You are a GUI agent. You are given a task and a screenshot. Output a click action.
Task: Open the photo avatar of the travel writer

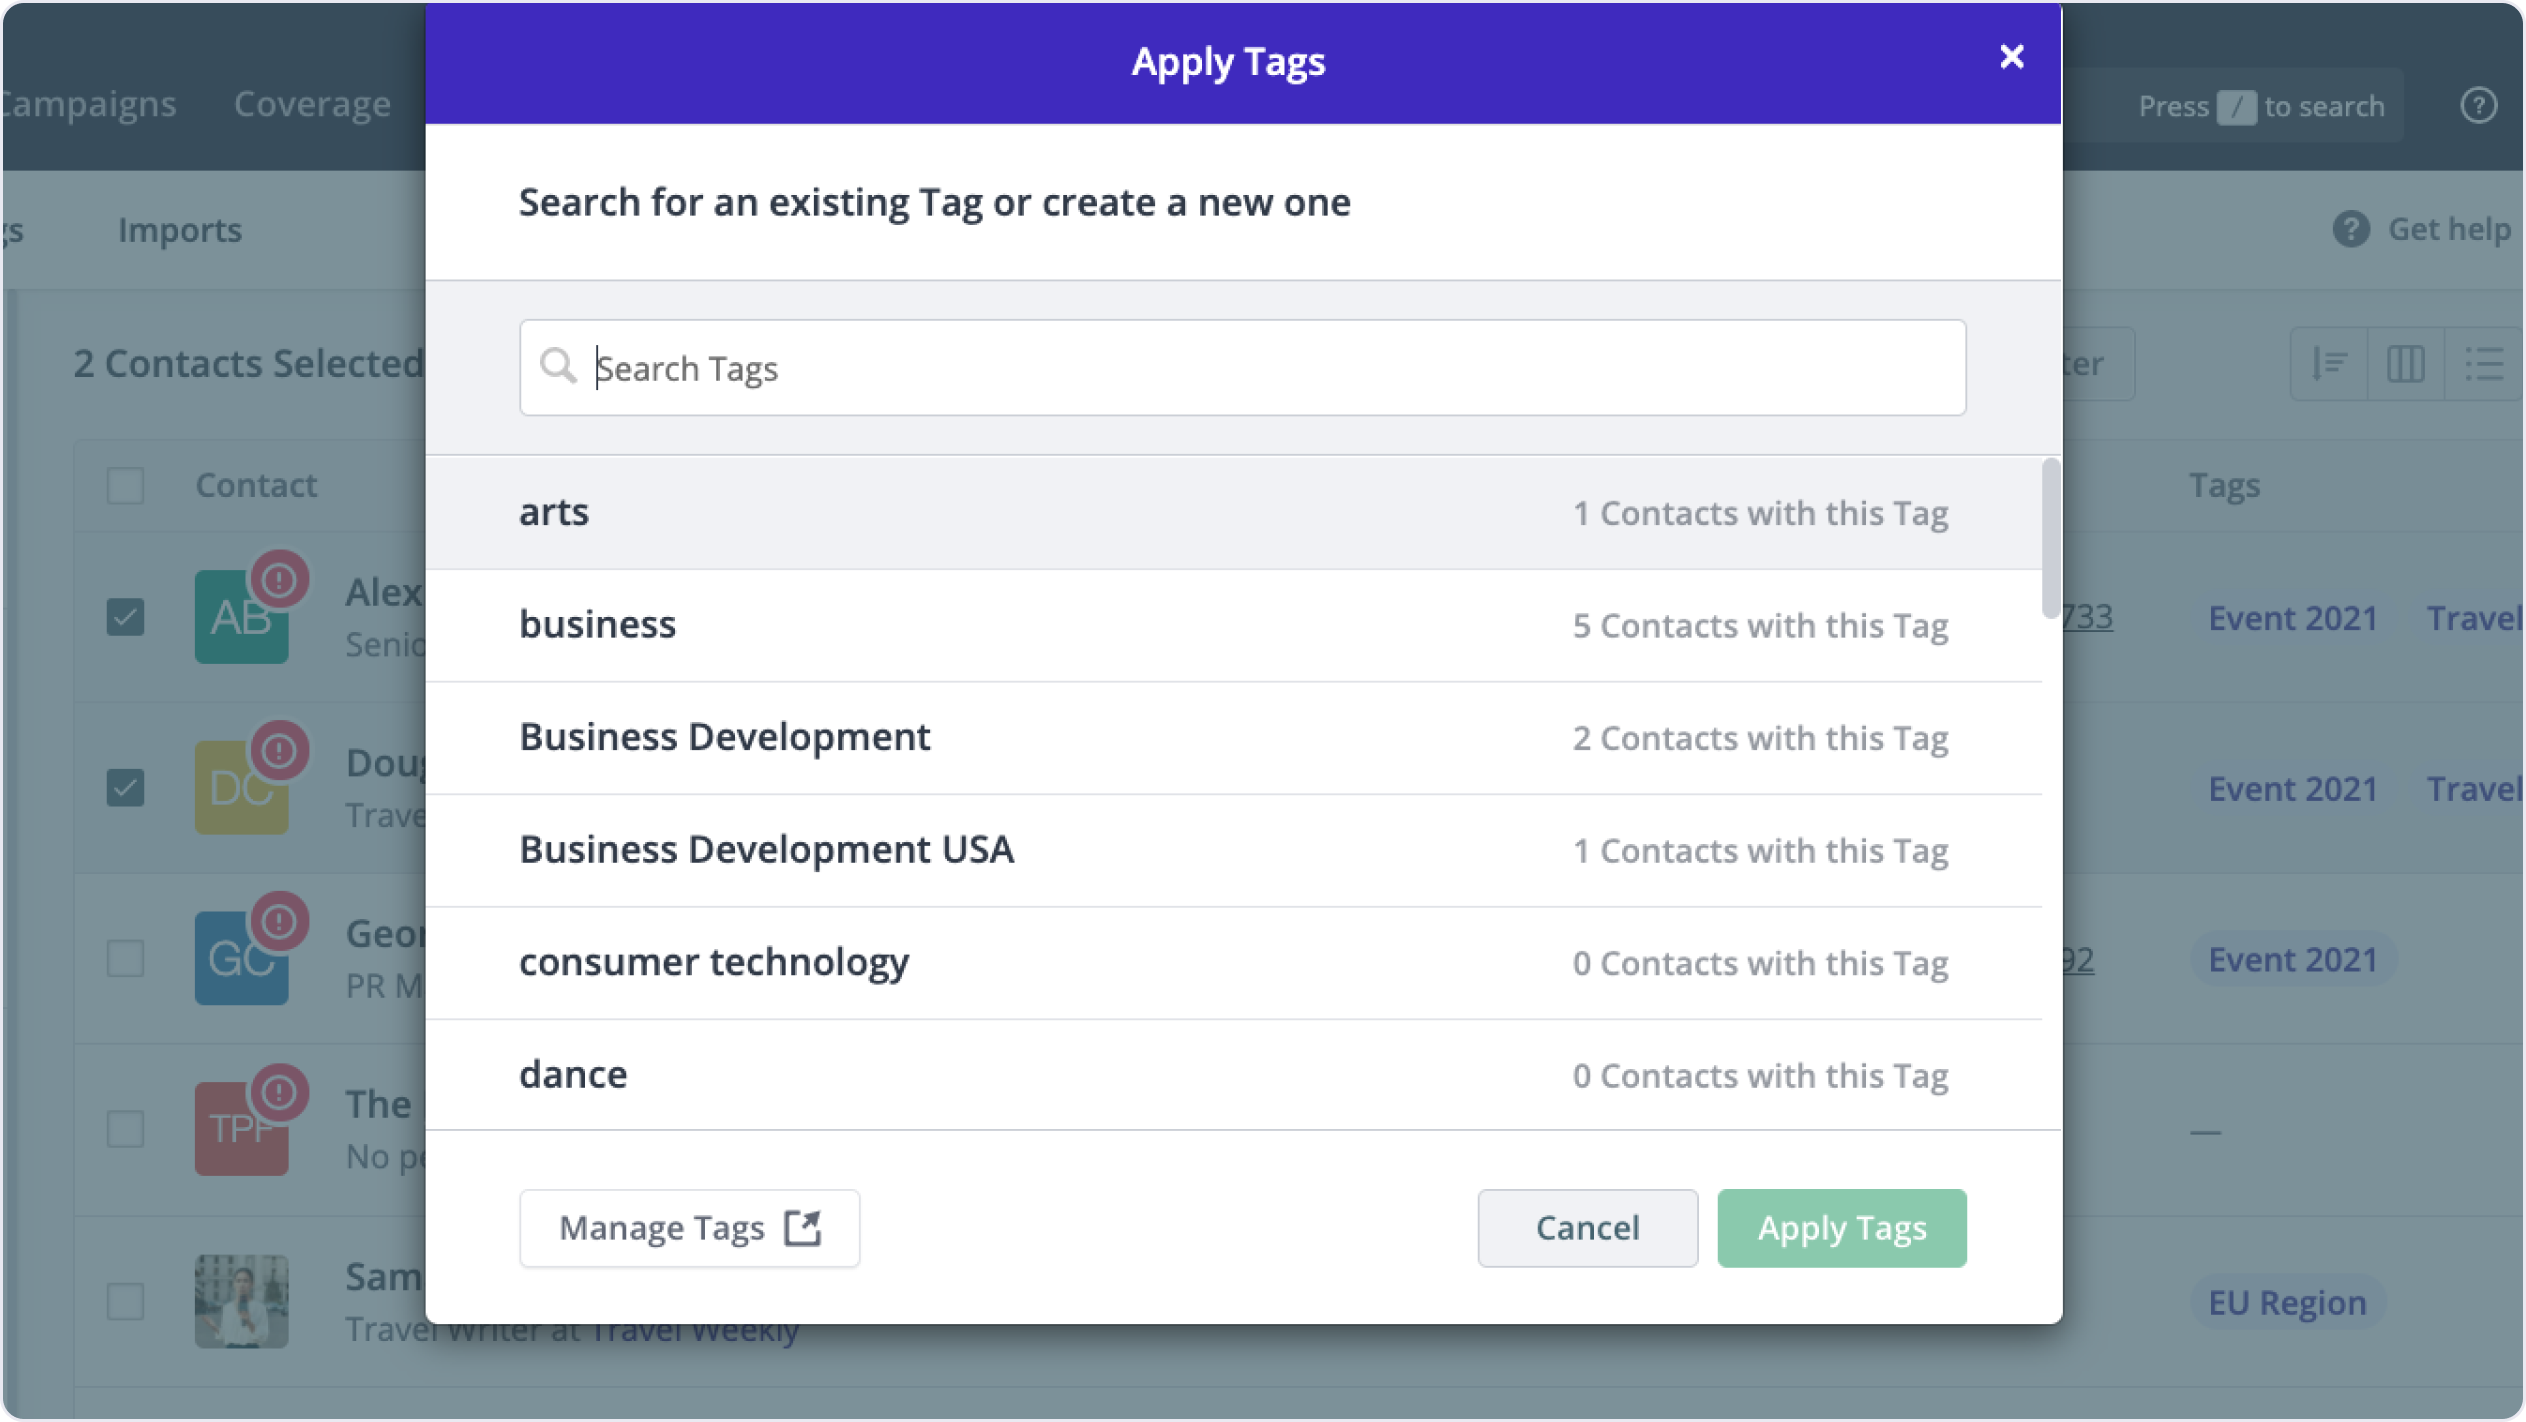pyautogui.click(x=241, y=1302)
